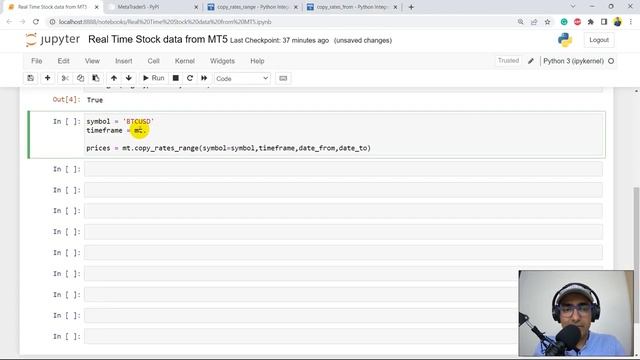Screen dimensions: 640x360
Task: Close the MetaTrader5 PyPI browser tab
Action: (196, 7)
